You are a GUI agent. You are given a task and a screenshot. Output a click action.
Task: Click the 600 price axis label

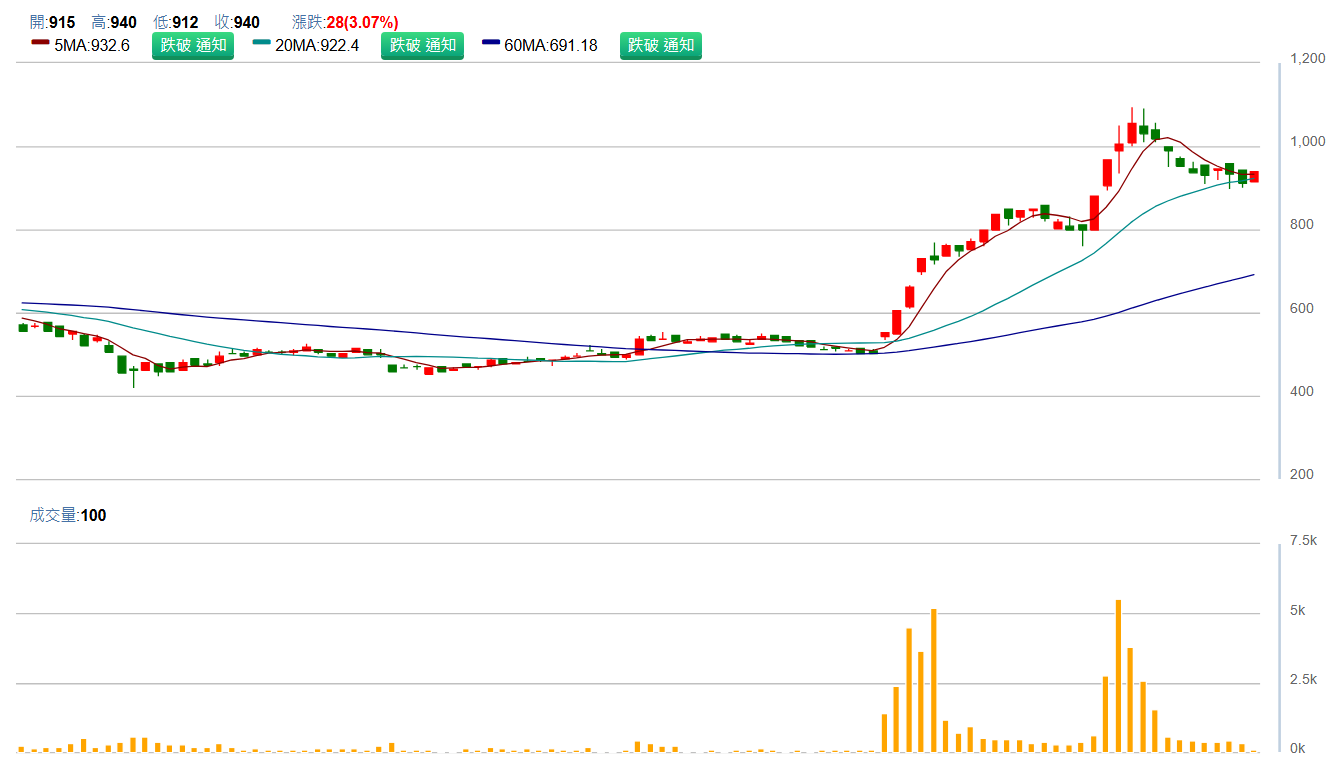pos(1302,309)
